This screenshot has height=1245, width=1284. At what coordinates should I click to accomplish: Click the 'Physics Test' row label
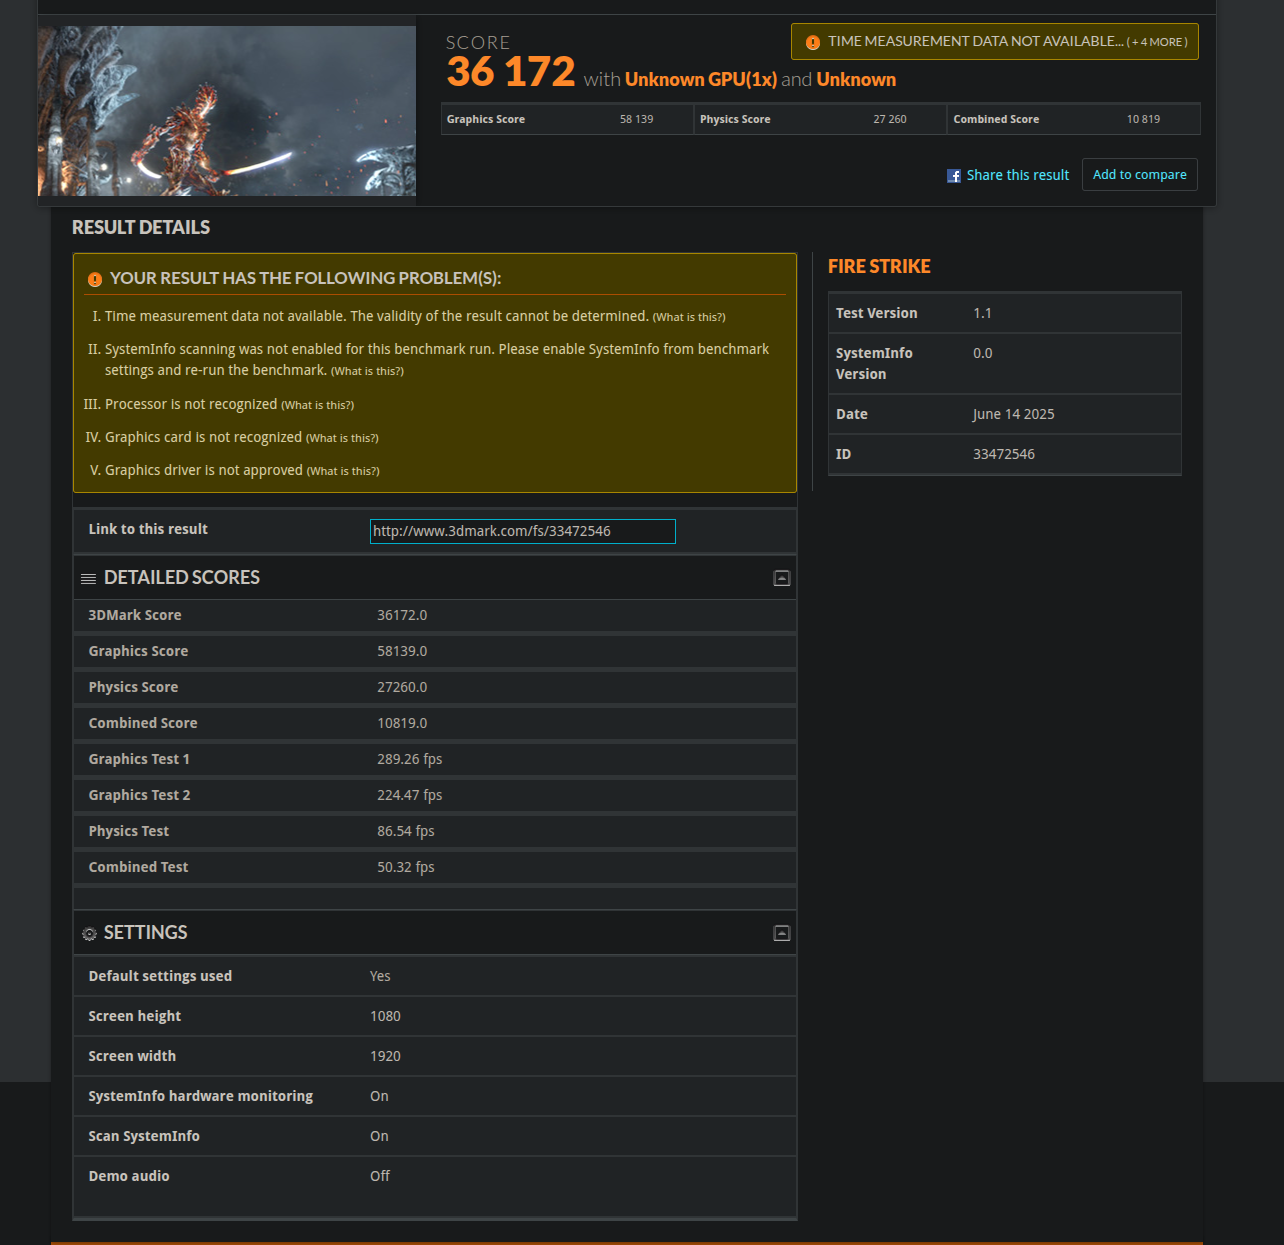click(128, 831)
